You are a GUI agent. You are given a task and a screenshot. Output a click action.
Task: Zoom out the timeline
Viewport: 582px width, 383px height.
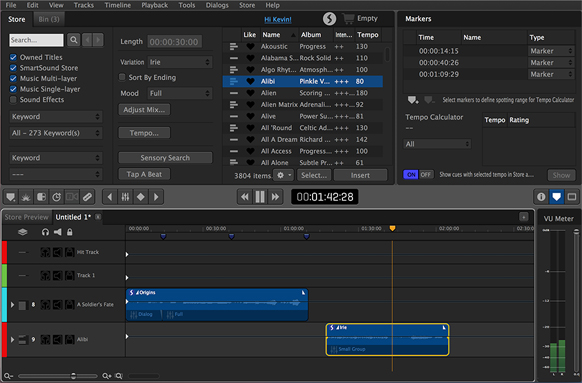coord(8,376)
